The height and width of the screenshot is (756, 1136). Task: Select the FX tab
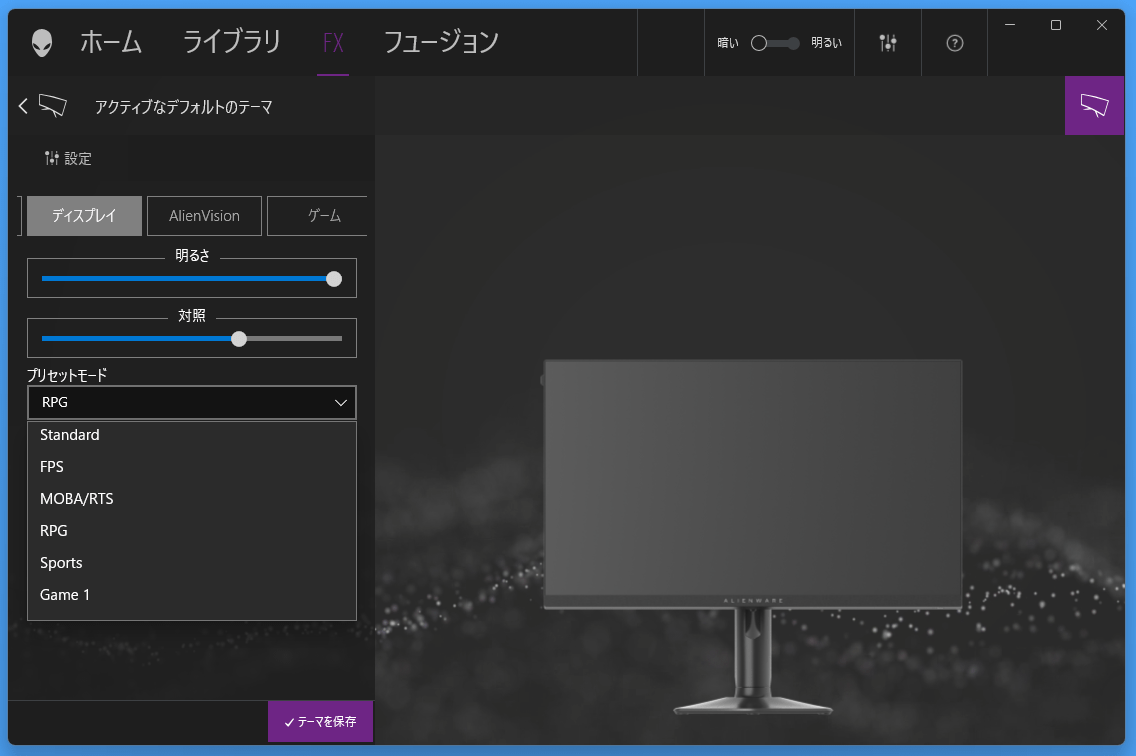(x=333, y=43)
